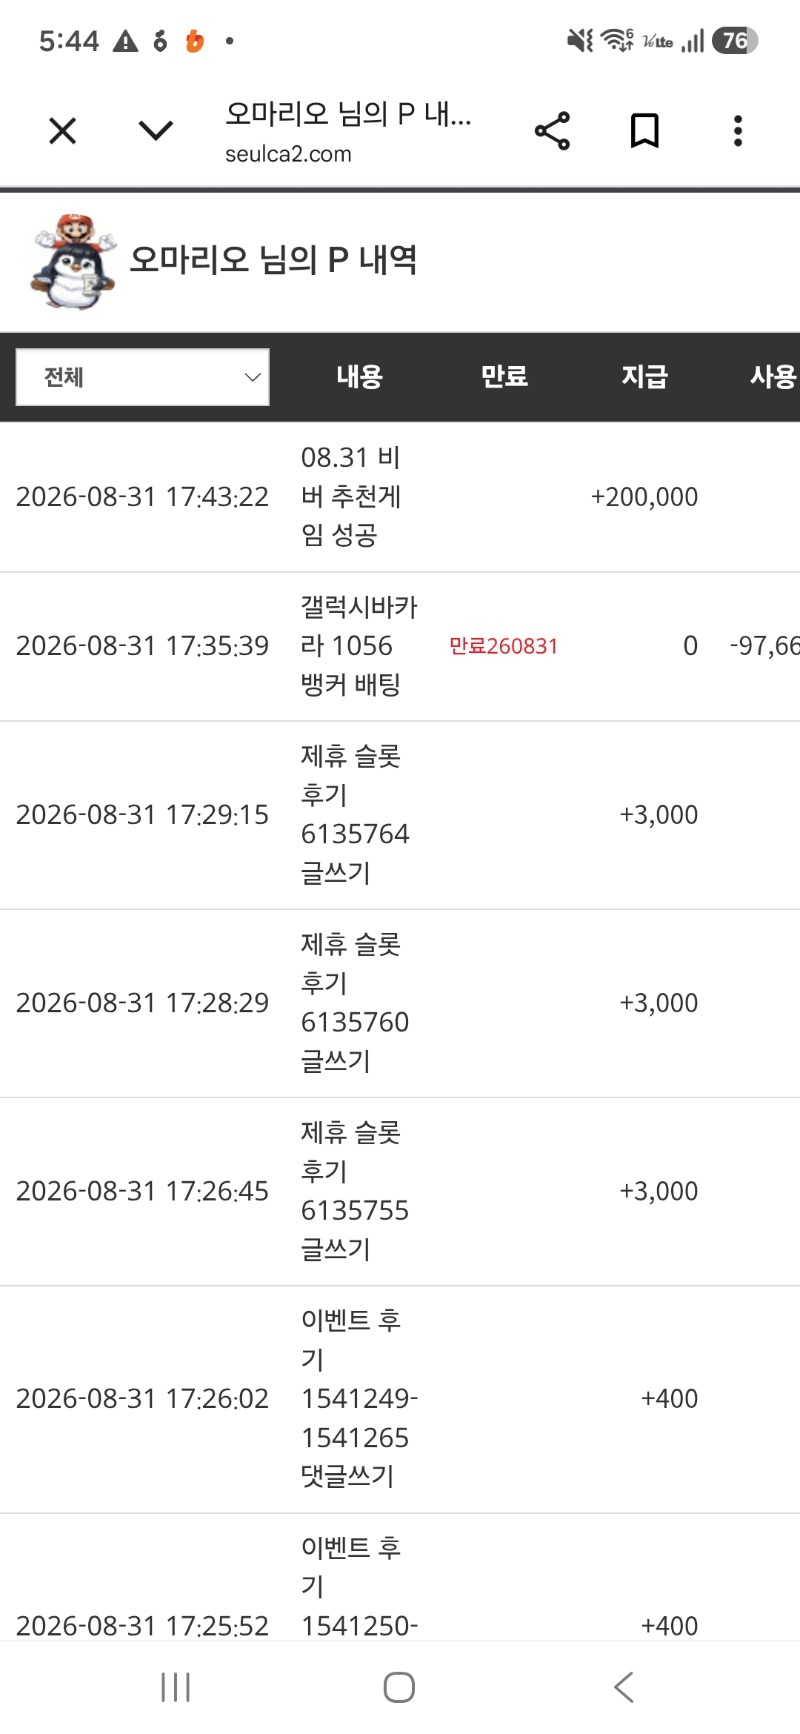Tap Android back button
This screenshot has width=800, height=1734.
623,1688
